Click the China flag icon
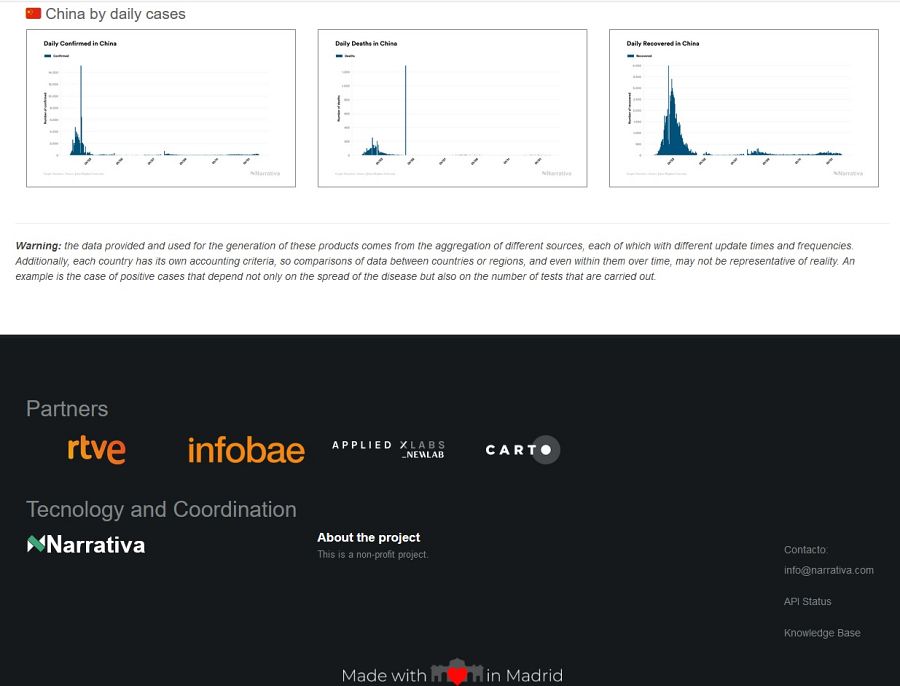This screenshot has width=900, height=686. (31, 14)
